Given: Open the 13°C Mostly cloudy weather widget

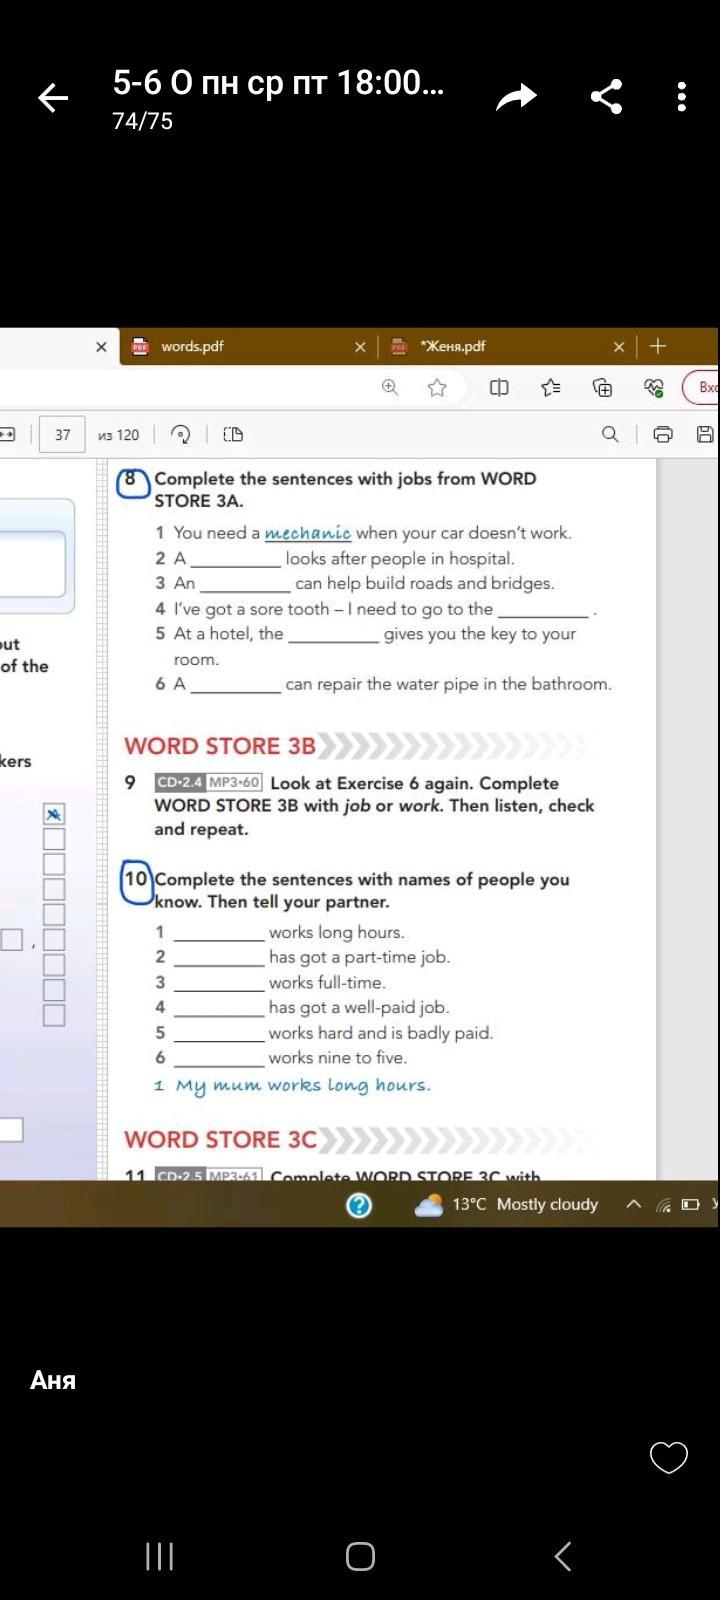Looking at the screenshot, I should pyautogui.click(x=507, y=1204).
